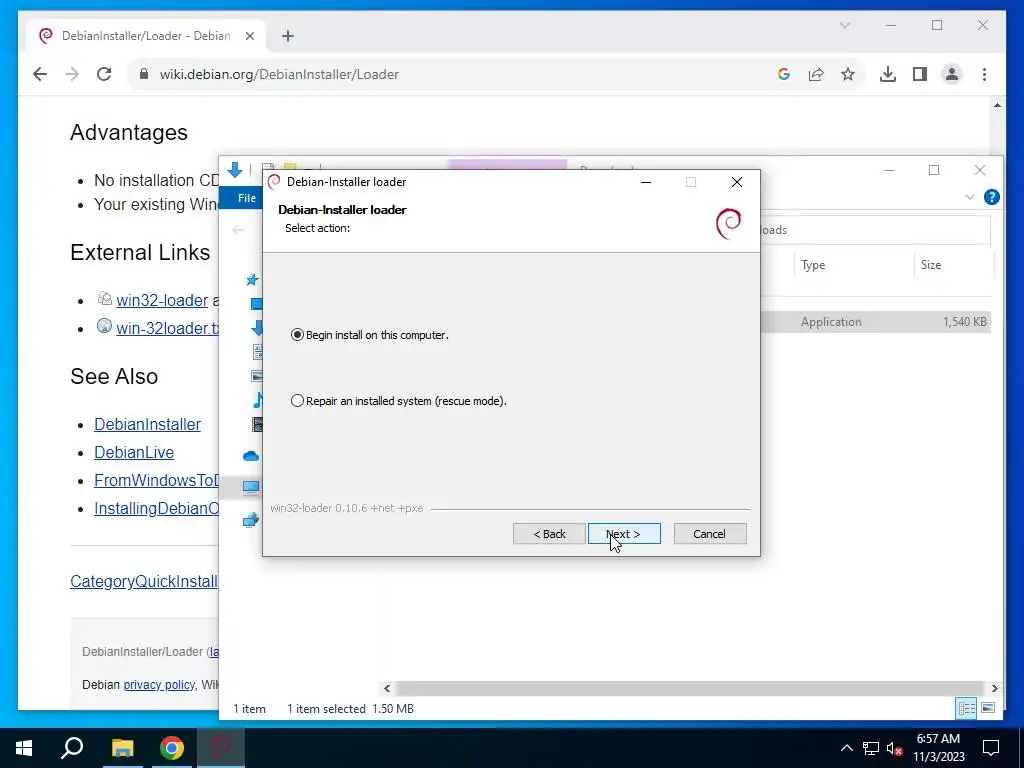Select OneDrive cloud icon in Explorer sidebar

pyautogui.click(x=251, y=456)
